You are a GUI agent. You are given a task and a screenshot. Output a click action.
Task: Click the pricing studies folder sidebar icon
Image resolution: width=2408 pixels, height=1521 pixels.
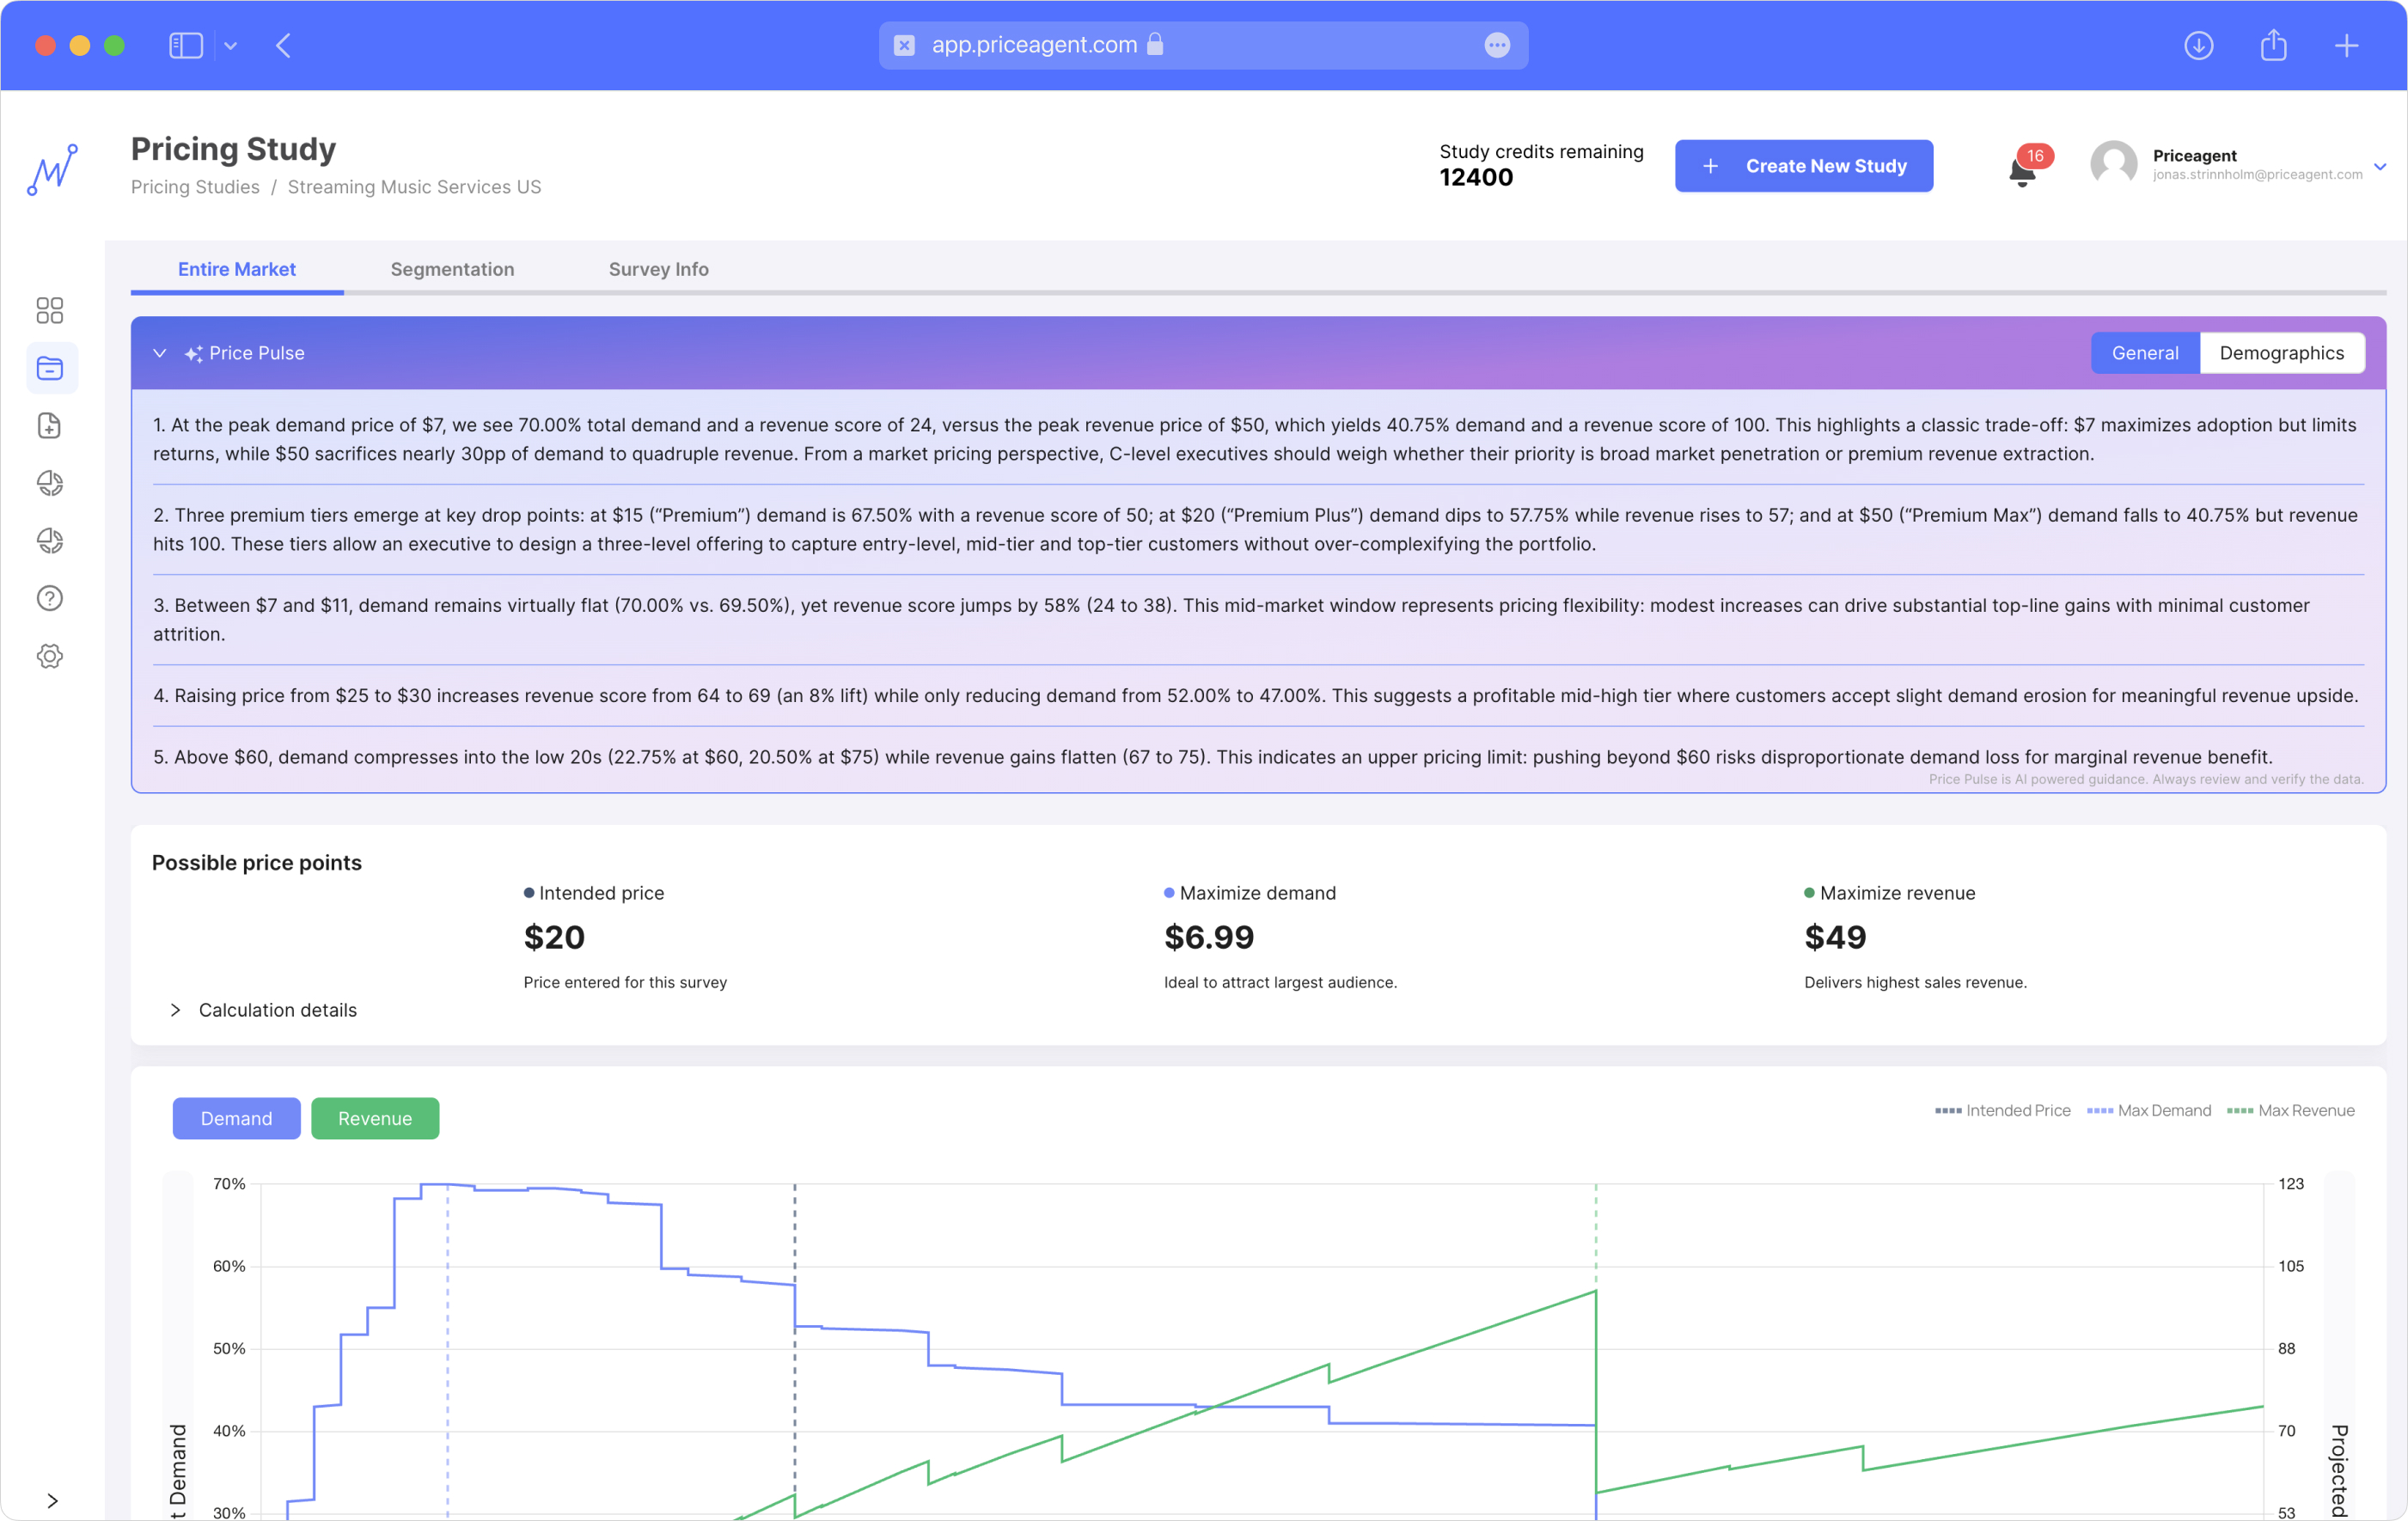(50, 368)
